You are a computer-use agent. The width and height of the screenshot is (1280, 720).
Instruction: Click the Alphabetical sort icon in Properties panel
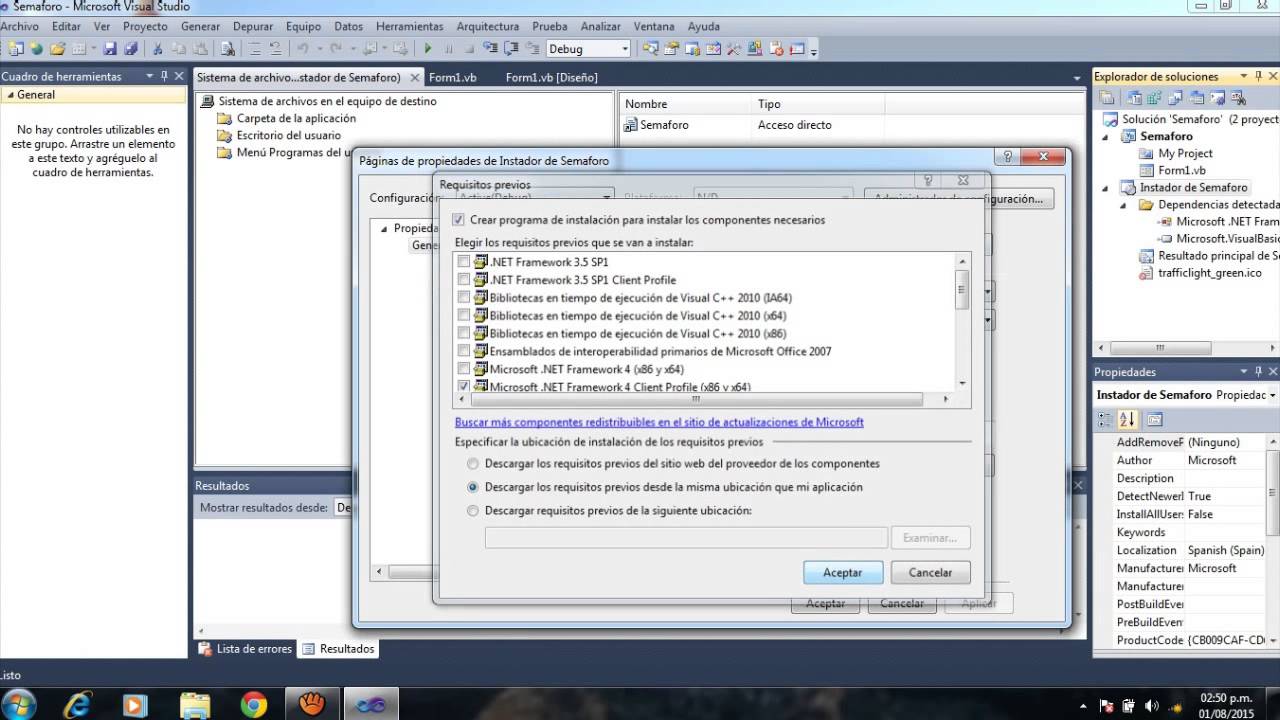[1127, 420]
